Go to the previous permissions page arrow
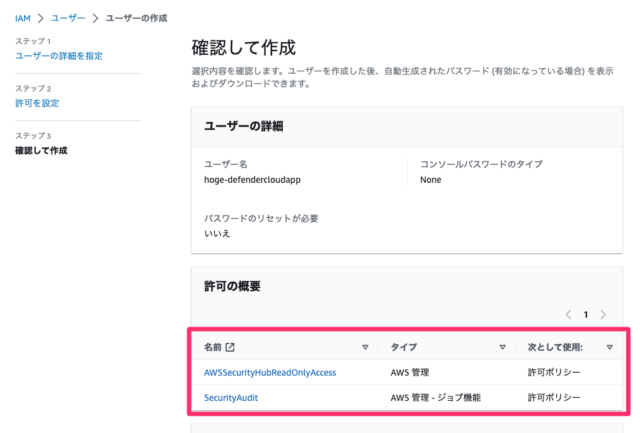The width and height of the screenshot is (640, 433). coord(568,314)
